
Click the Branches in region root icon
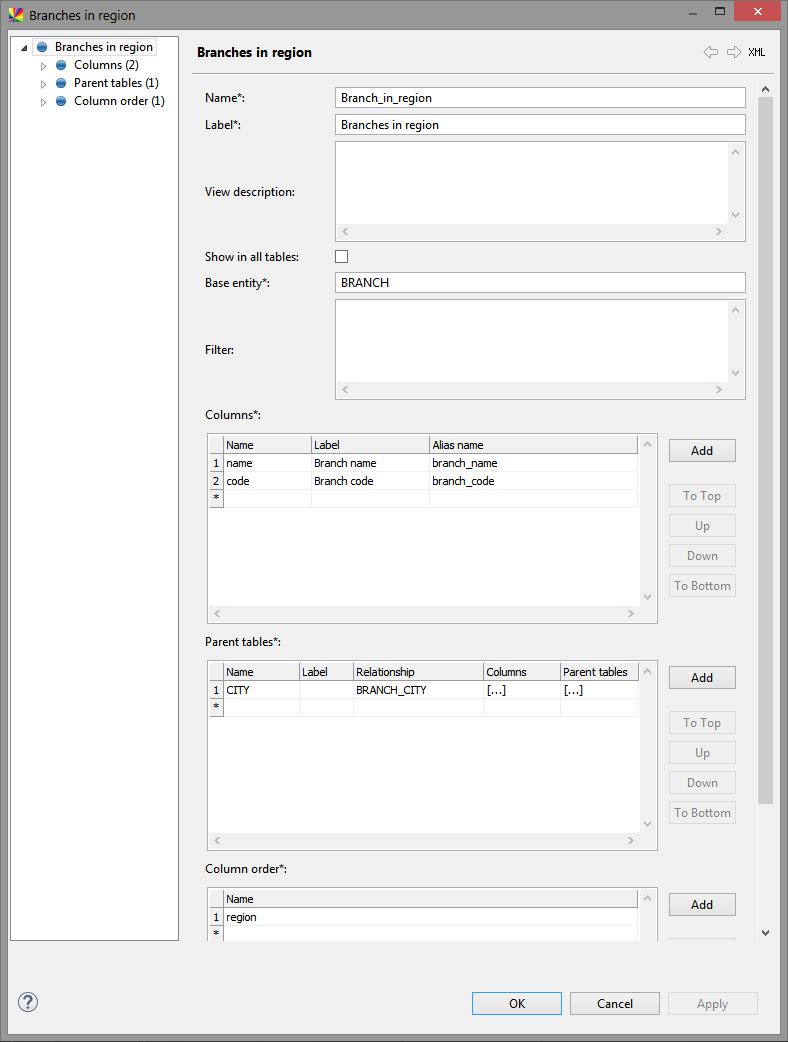click(42, 47)
